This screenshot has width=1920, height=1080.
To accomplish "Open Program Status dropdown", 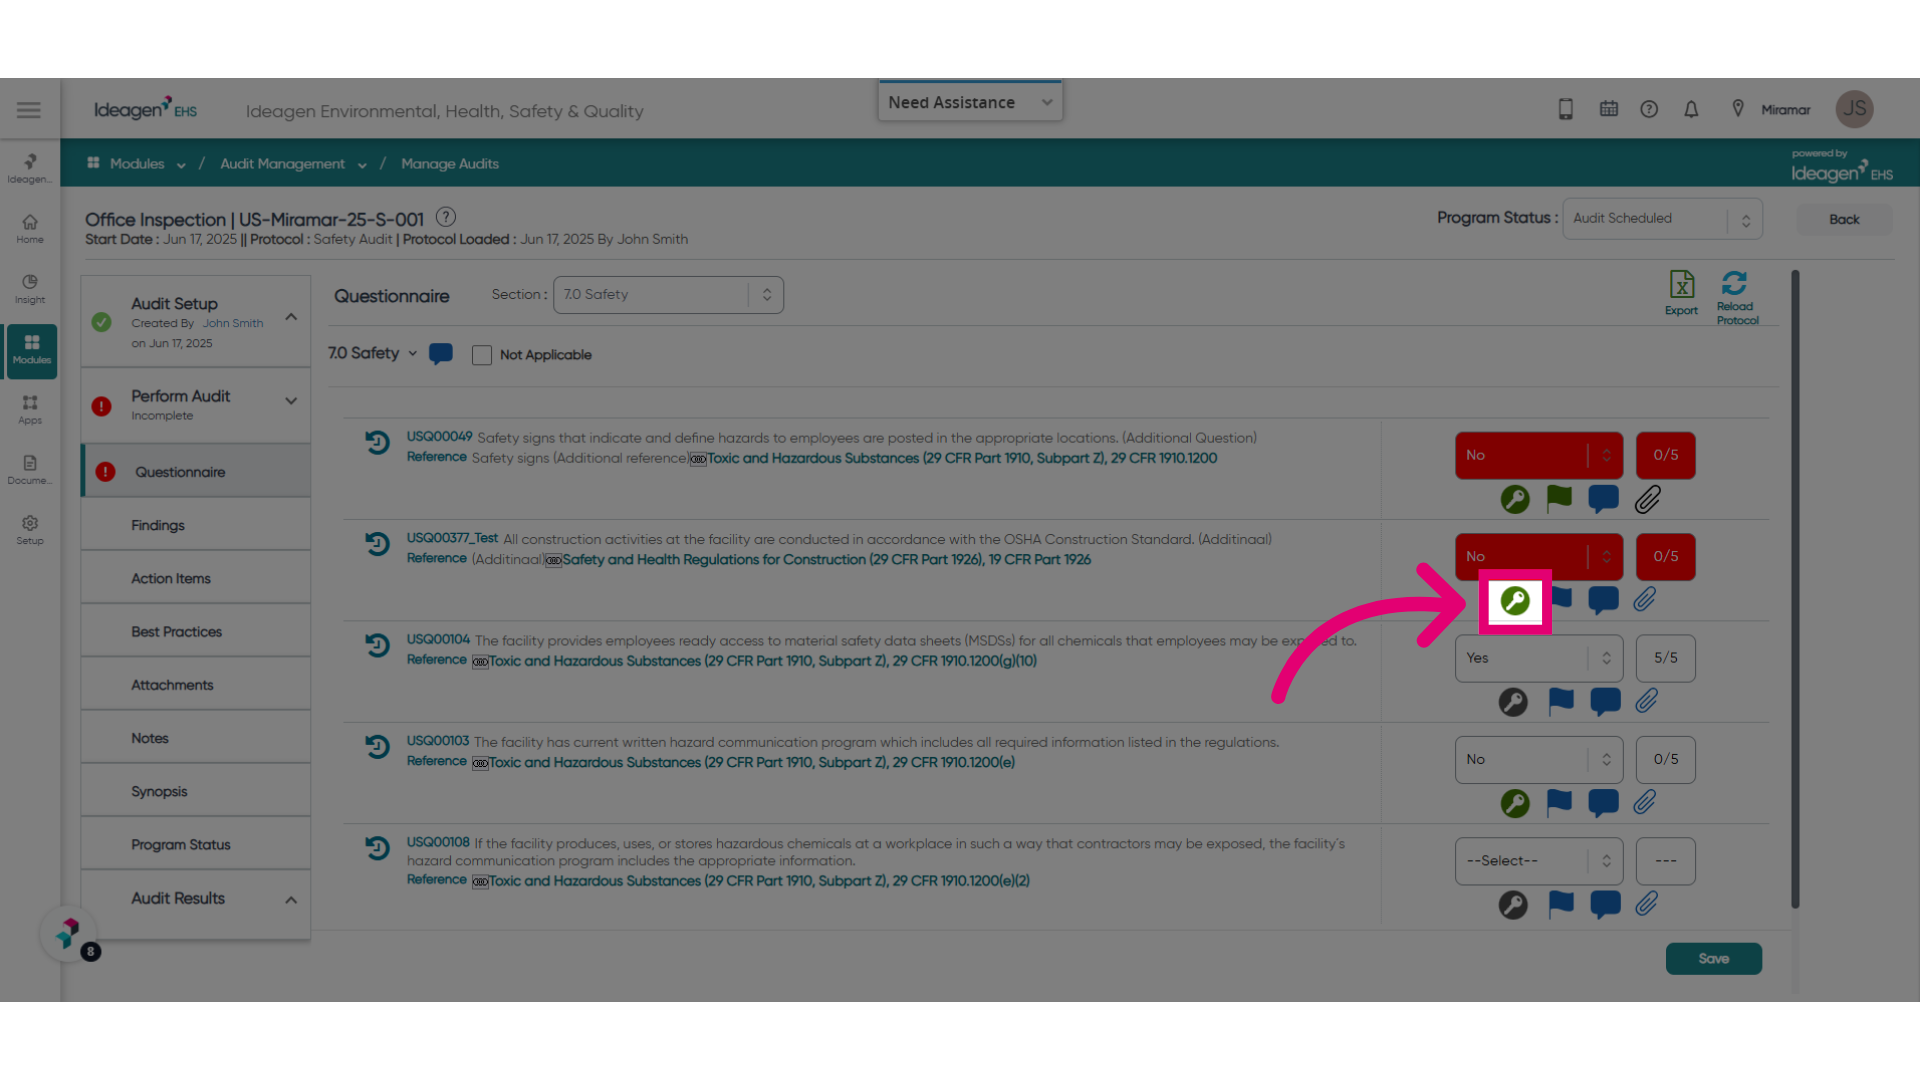I will 1662,219.
